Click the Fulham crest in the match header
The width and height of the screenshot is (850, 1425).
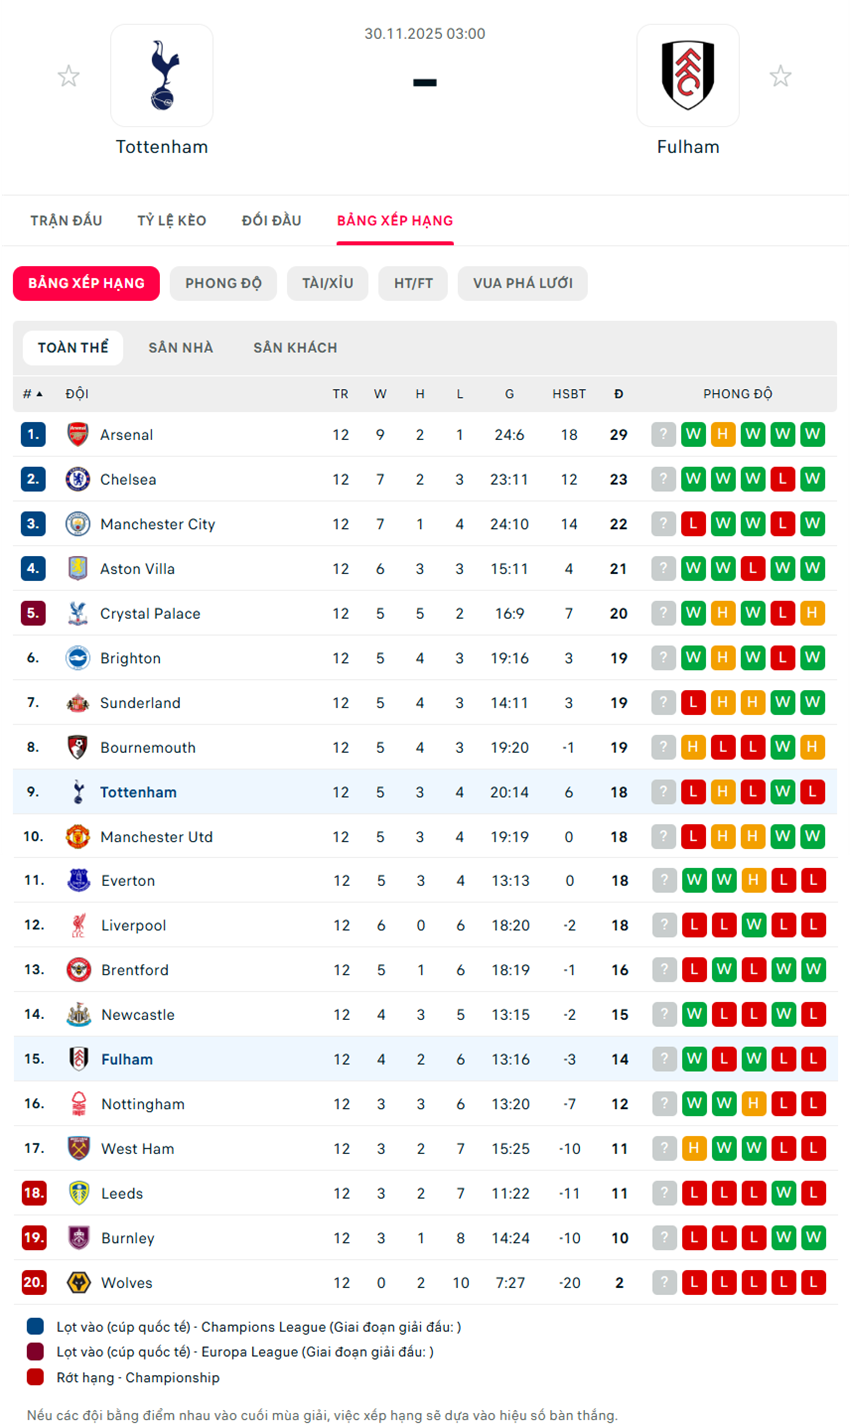pyautogui.click(x=687, y=75)
